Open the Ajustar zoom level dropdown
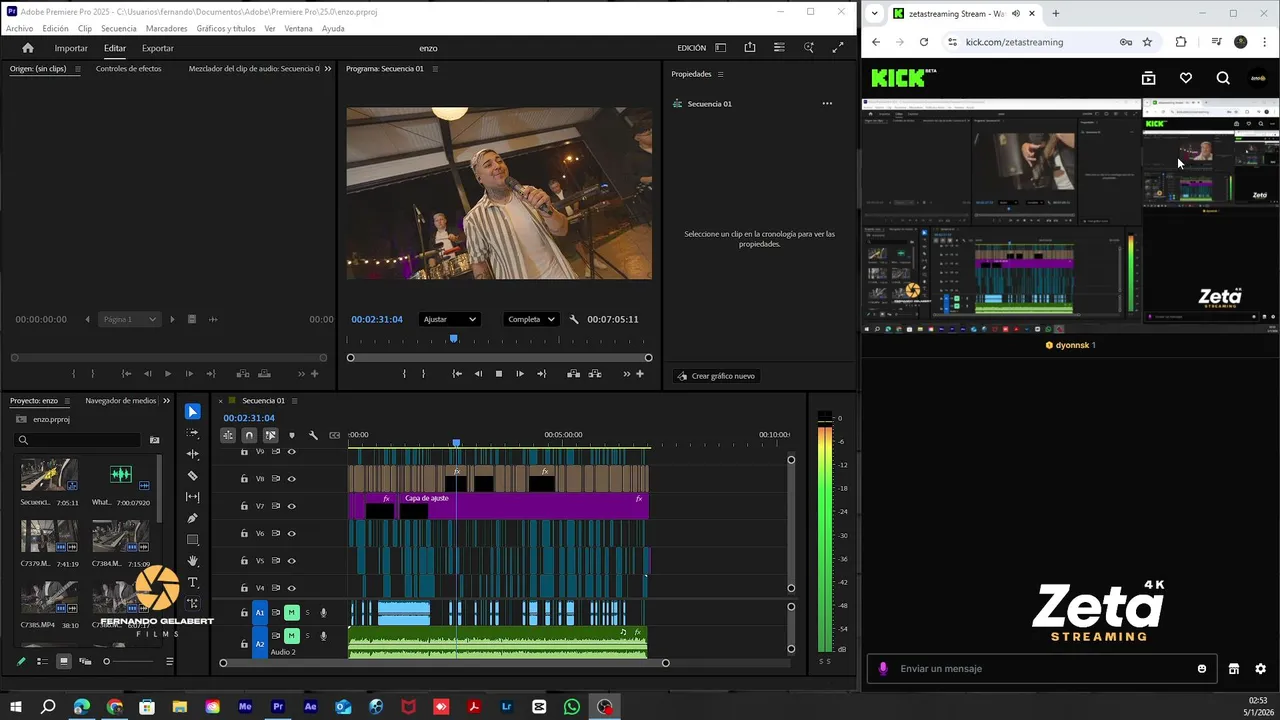This screenshot has width=1280, height=720. [x=449, y=319]
